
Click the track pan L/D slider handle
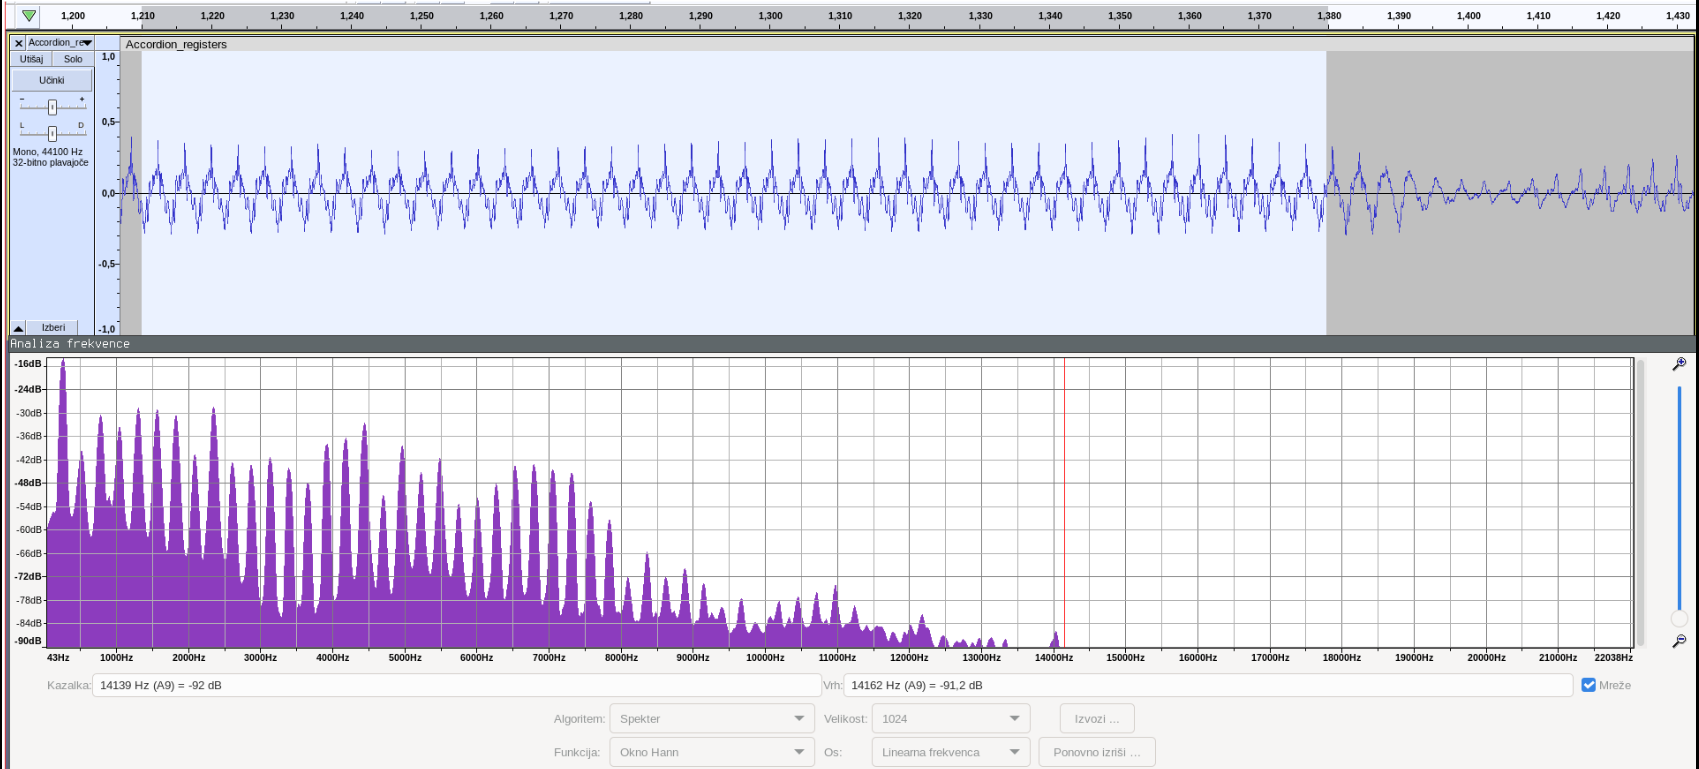[52, 133]
